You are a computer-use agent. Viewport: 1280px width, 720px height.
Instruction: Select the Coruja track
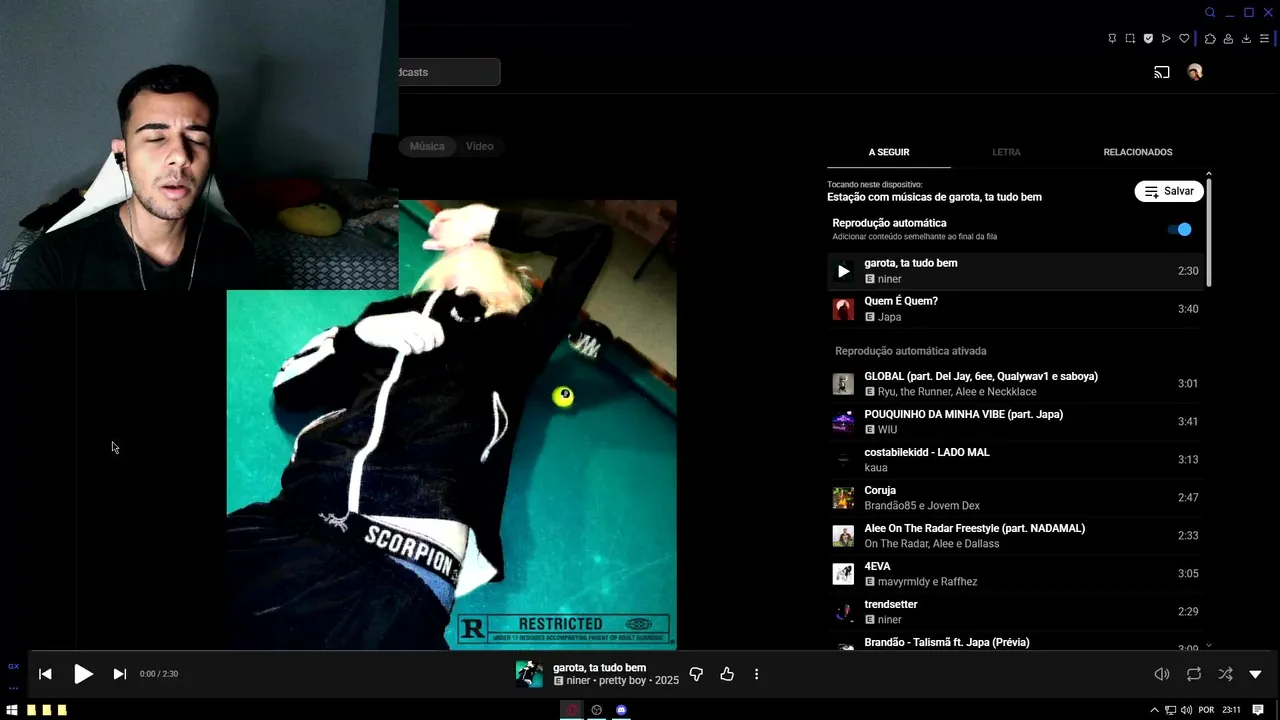pos(1016,498)
